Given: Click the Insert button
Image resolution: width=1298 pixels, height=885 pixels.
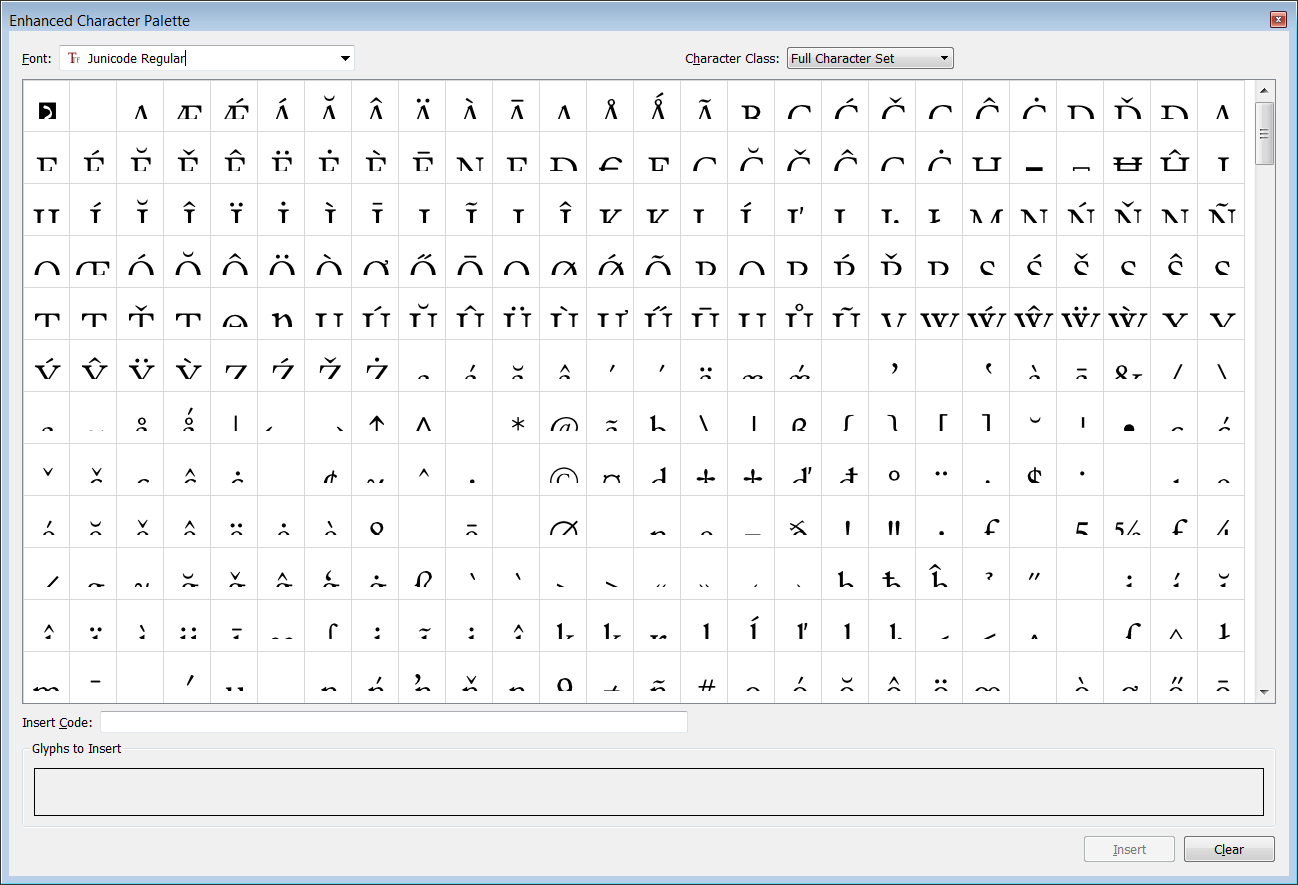Looking at the screenshot, I should pyautogui.click(x=1129, y=849).
